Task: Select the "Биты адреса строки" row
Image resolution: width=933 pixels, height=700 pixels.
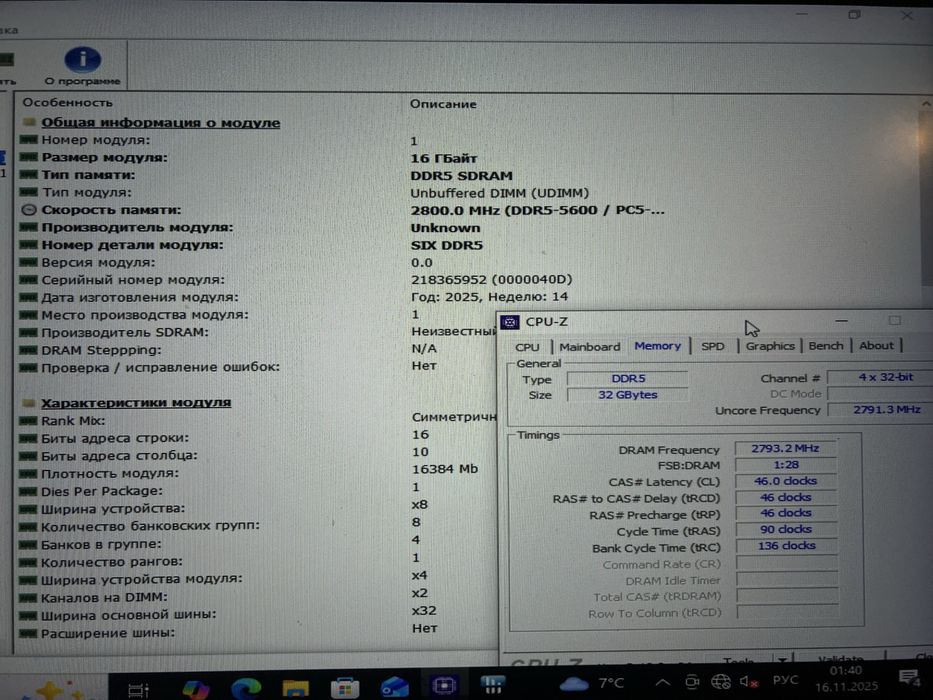Action: pos(224,438)
